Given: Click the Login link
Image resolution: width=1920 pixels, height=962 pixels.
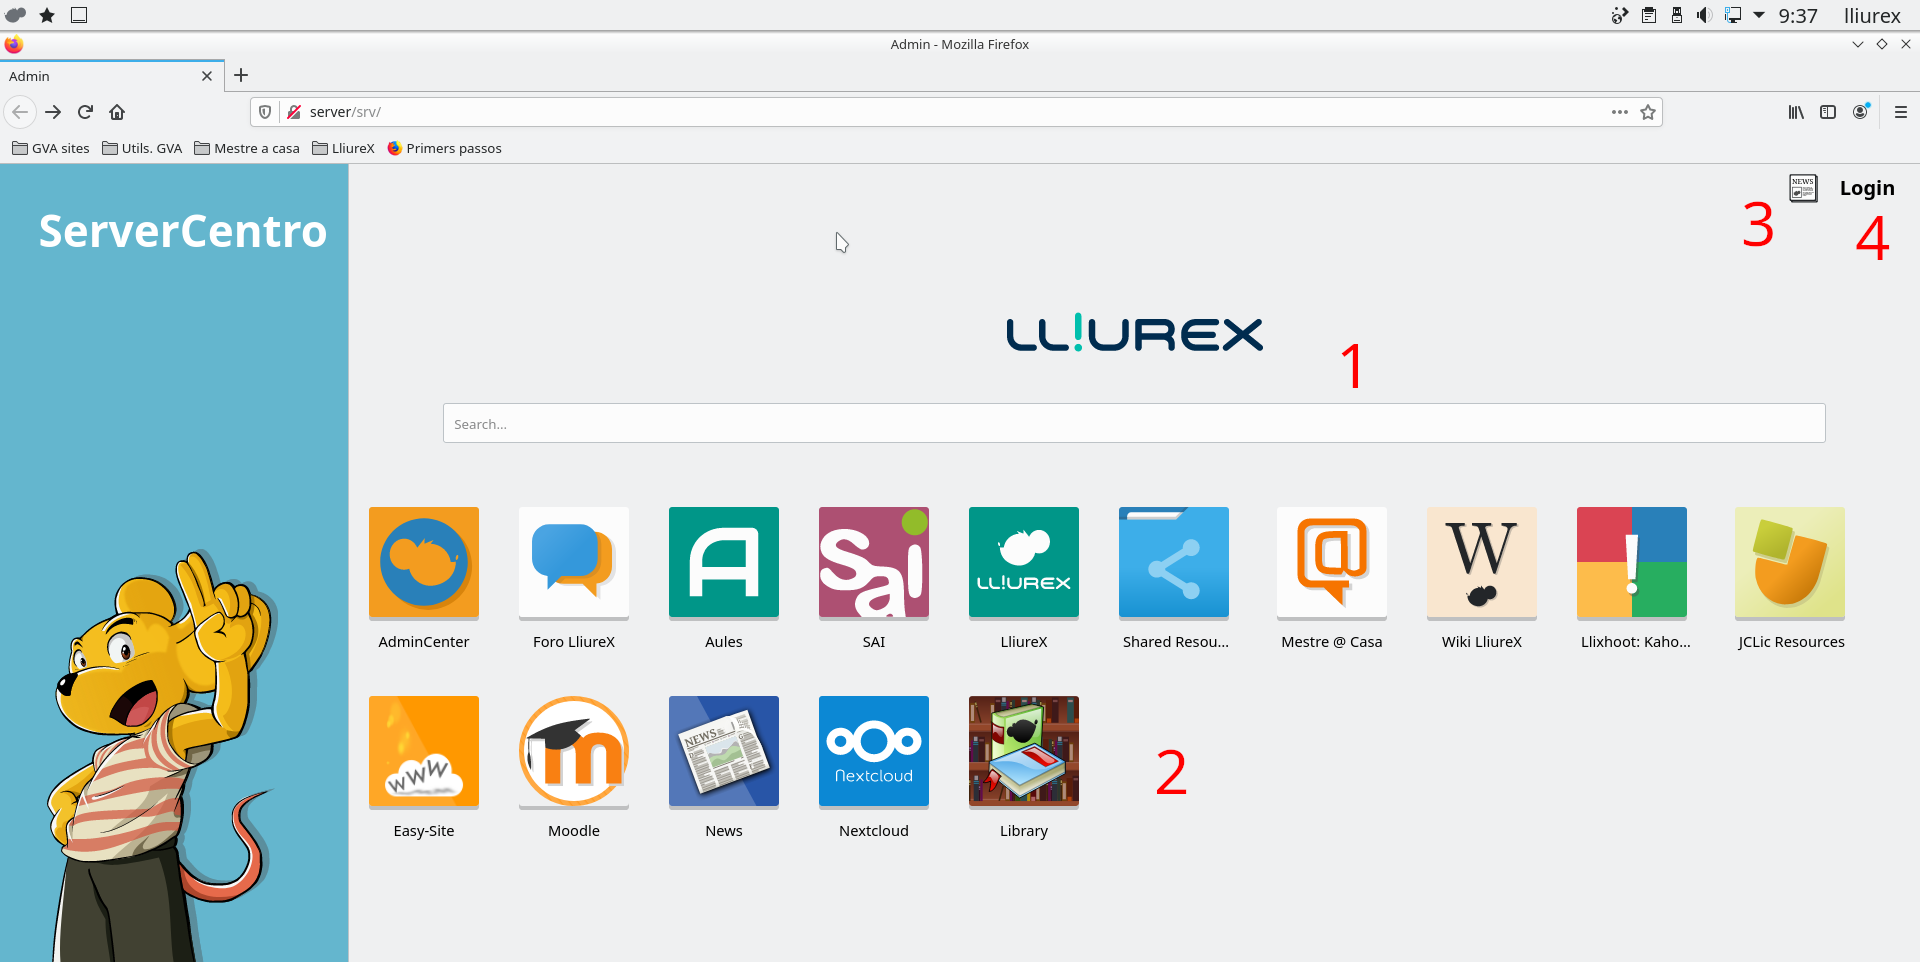Looking at the screenshot, I should click(x=1866, y=188).
